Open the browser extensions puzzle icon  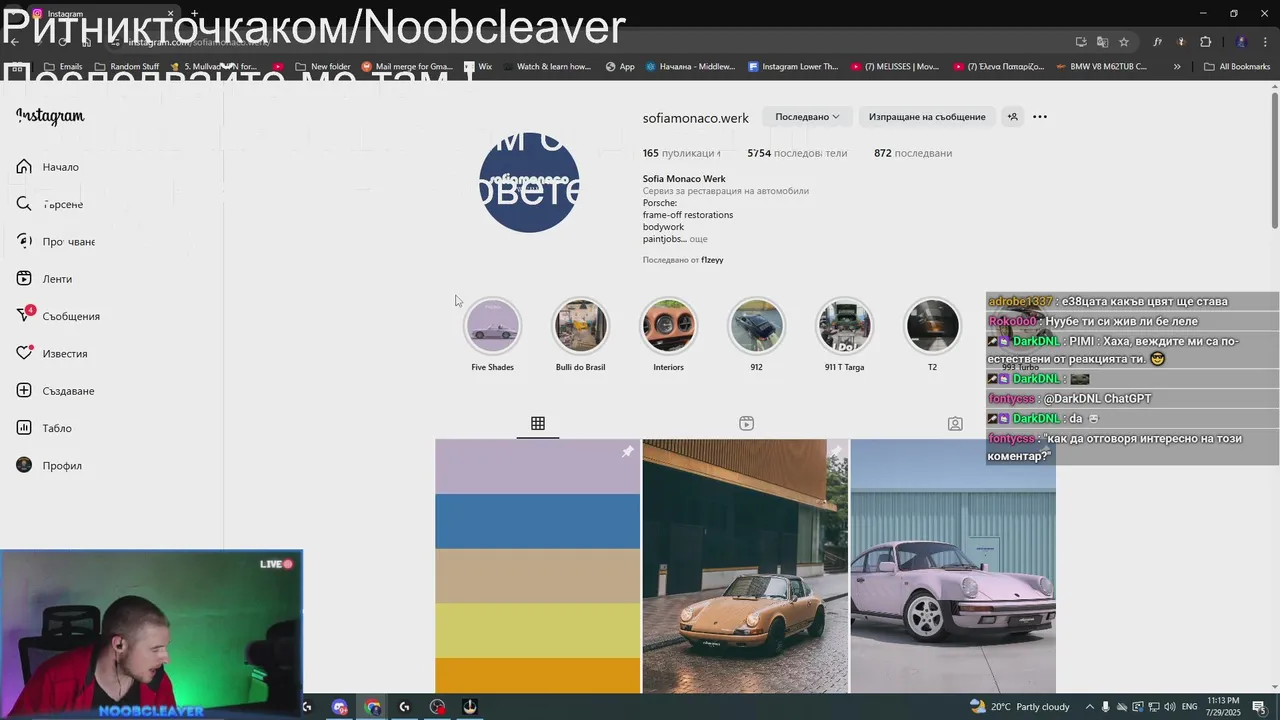(x=1205, y=42)
